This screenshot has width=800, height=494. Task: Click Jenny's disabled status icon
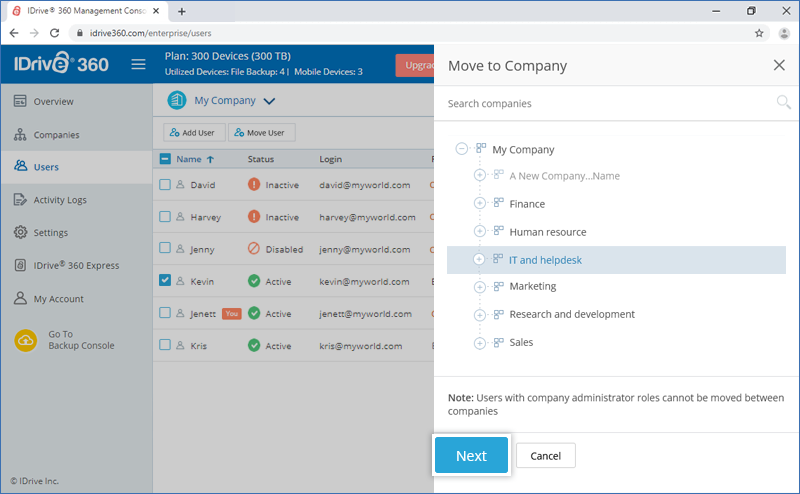254,249
